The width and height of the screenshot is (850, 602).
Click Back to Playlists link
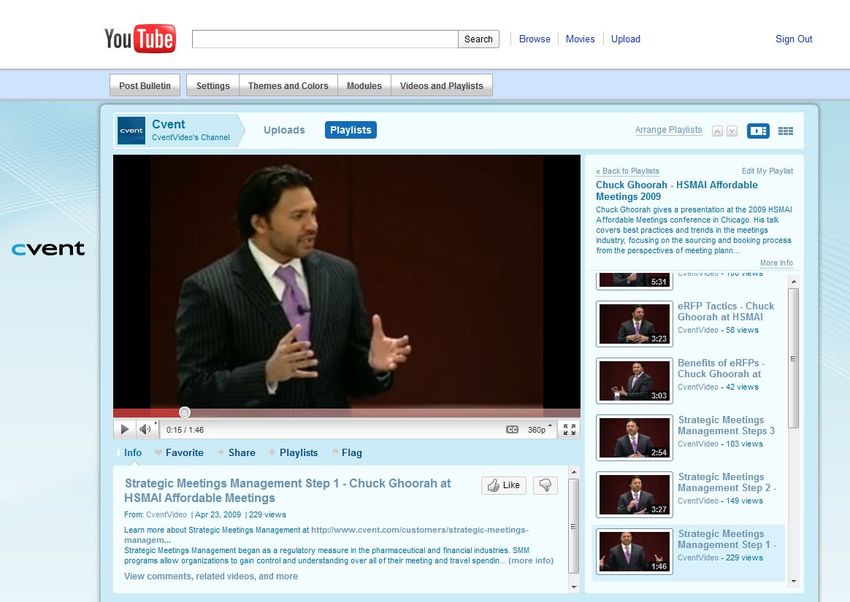click(628, 171)
